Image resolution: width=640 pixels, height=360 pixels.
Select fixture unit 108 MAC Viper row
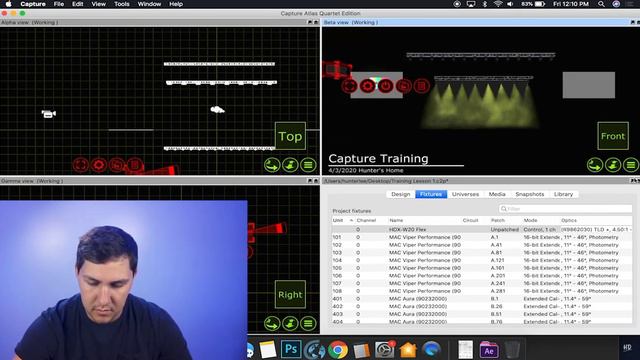(482, 291)
